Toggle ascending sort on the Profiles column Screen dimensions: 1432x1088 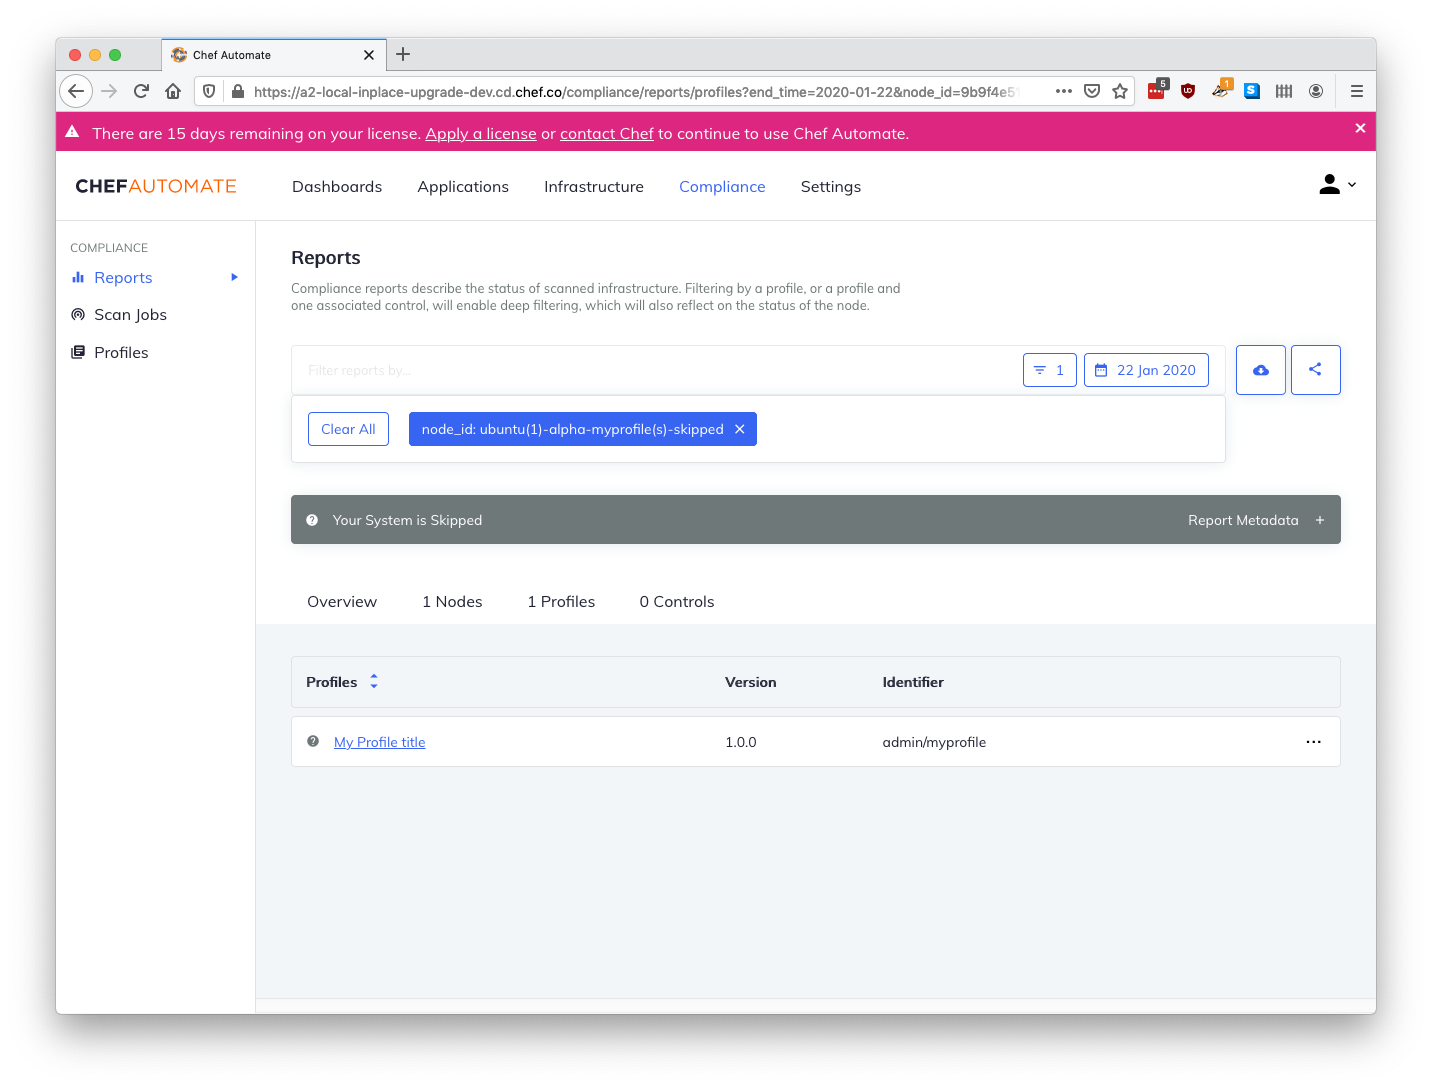(373, 676)
